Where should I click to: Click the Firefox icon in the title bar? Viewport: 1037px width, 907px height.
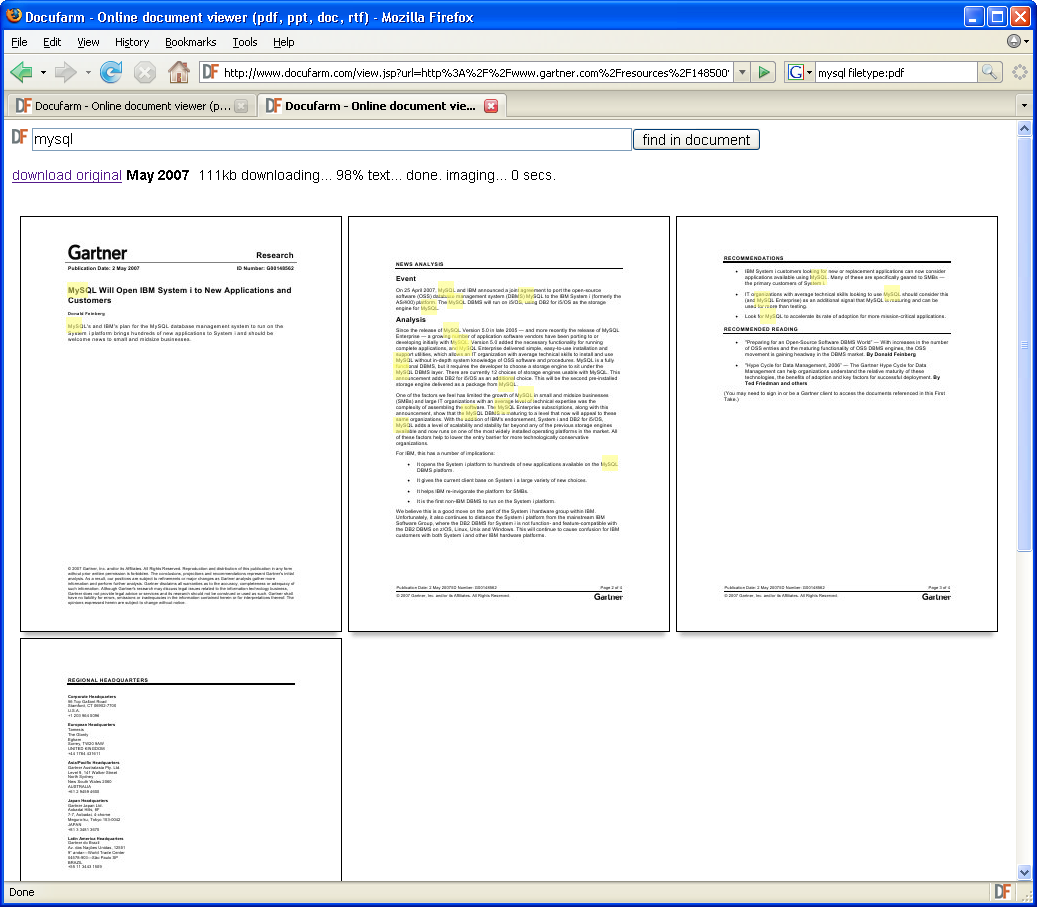13,16
